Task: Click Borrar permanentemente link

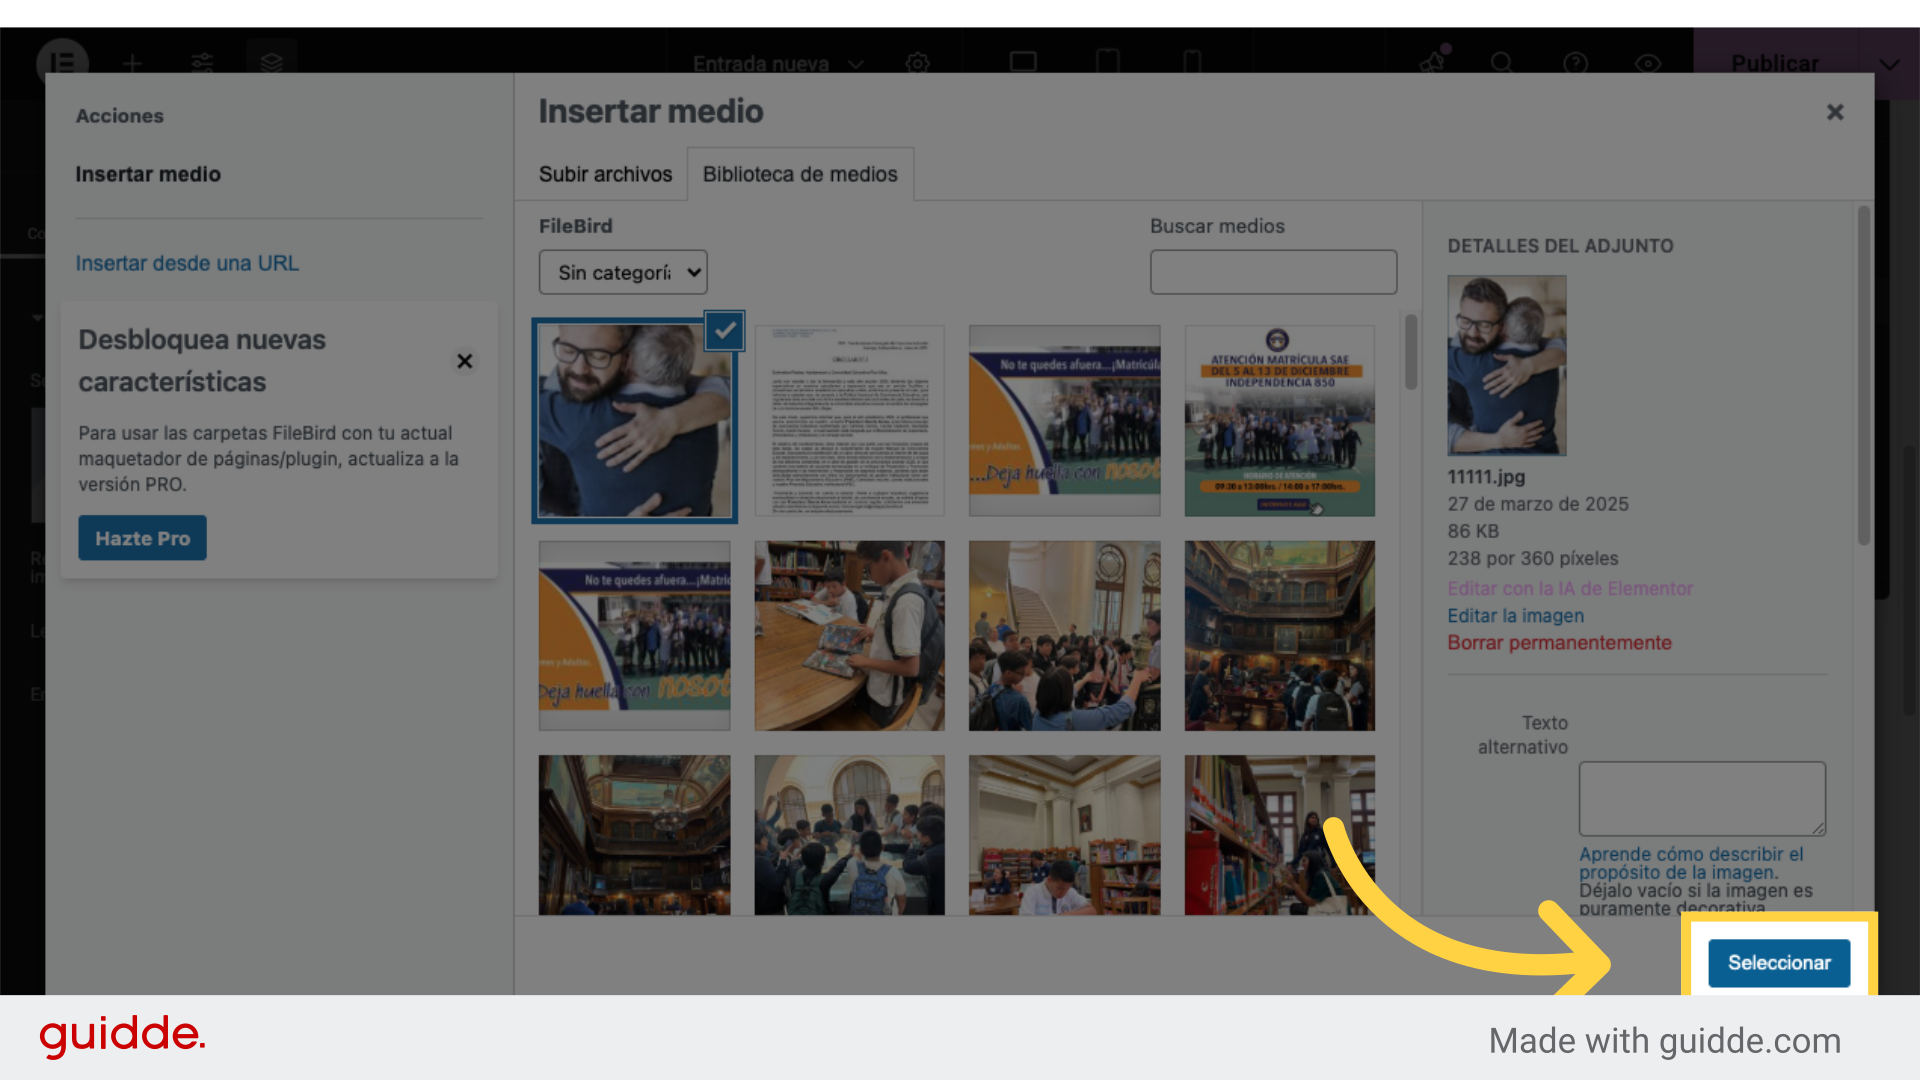Action: click(x=1559, y=643)
